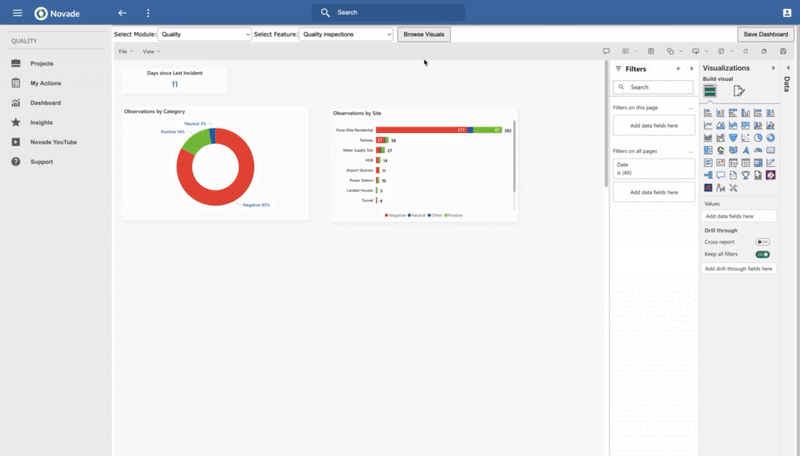Click the back arrow in header
800x456 pixels.
pyautogui.click(x=122, y=13)
